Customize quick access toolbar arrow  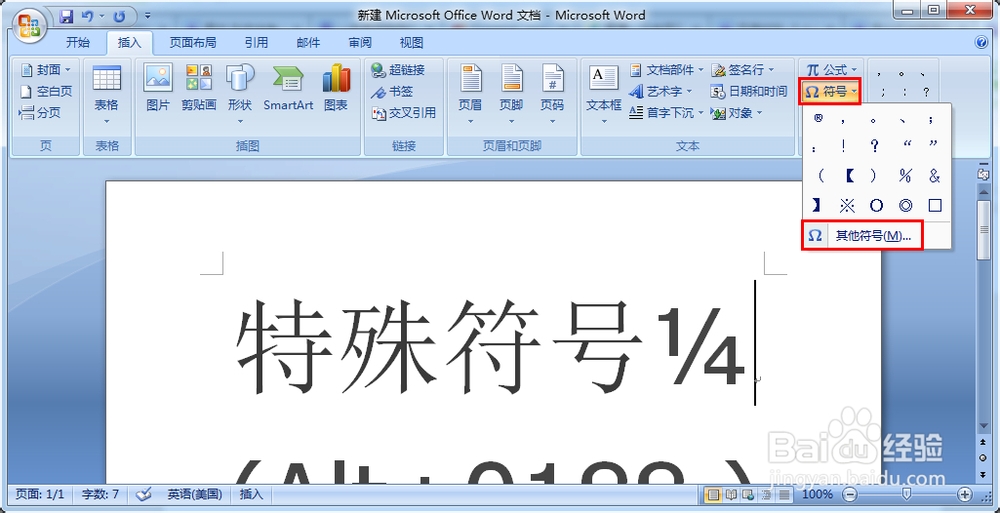(x=148, y=15)
